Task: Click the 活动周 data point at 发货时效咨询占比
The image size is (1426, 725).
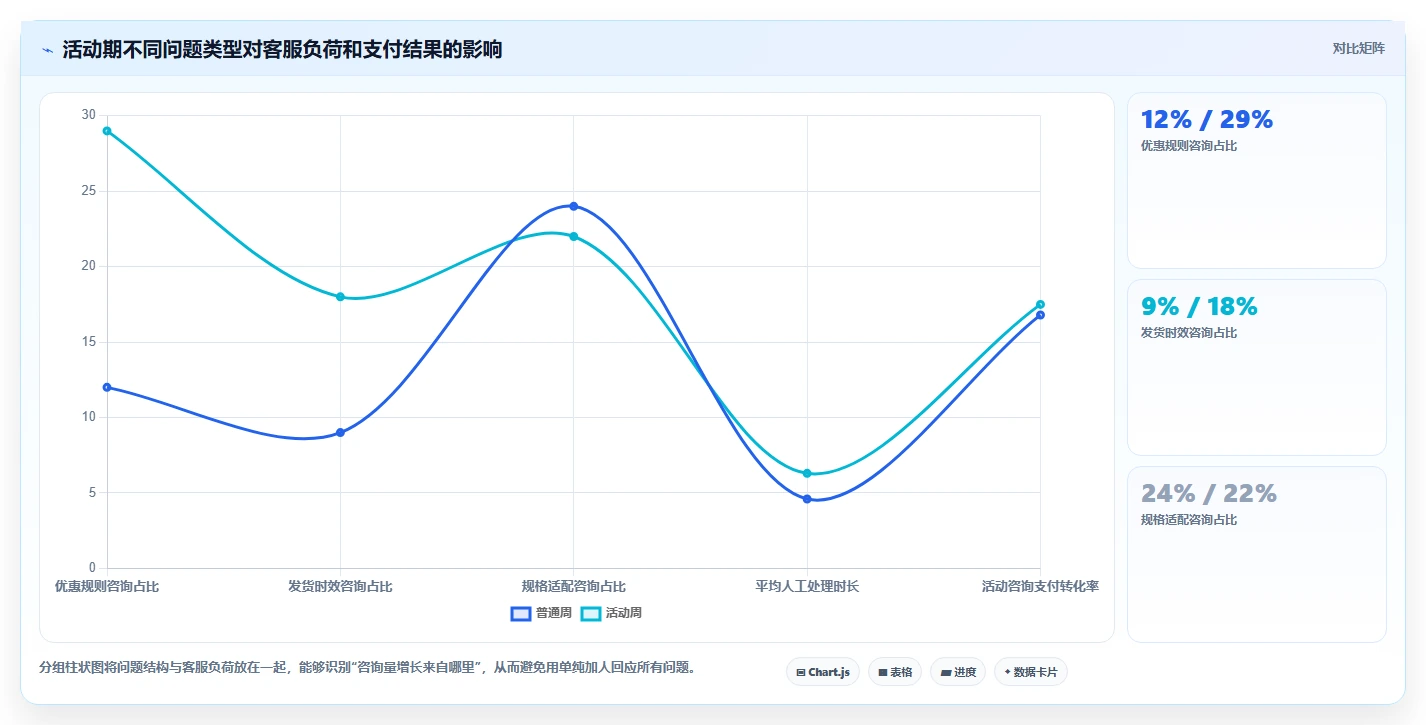Action: coord(340,297)
